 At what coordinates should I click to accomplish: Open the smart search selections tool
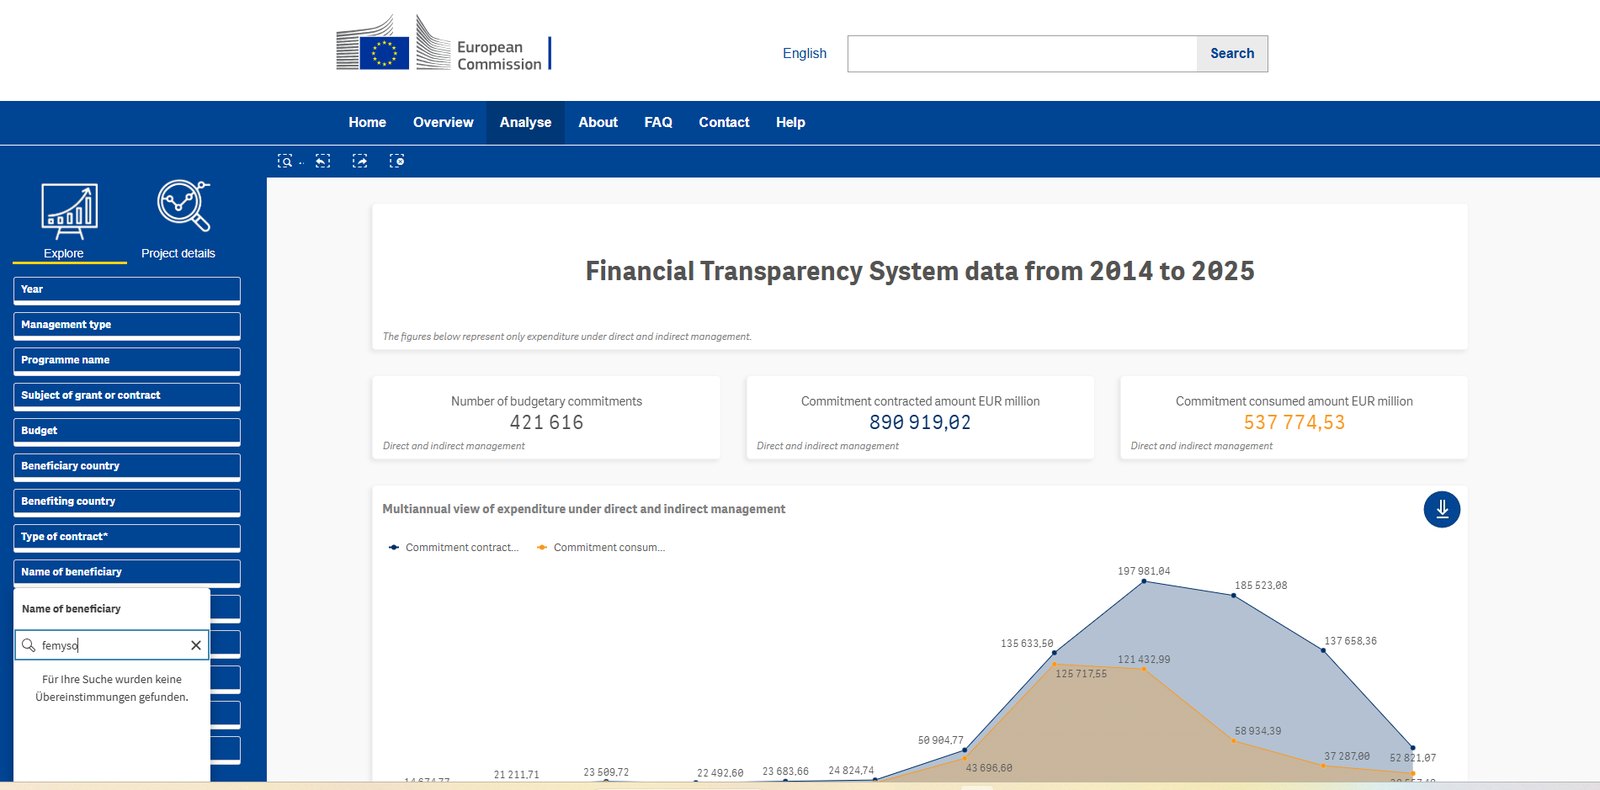(286, 161)
